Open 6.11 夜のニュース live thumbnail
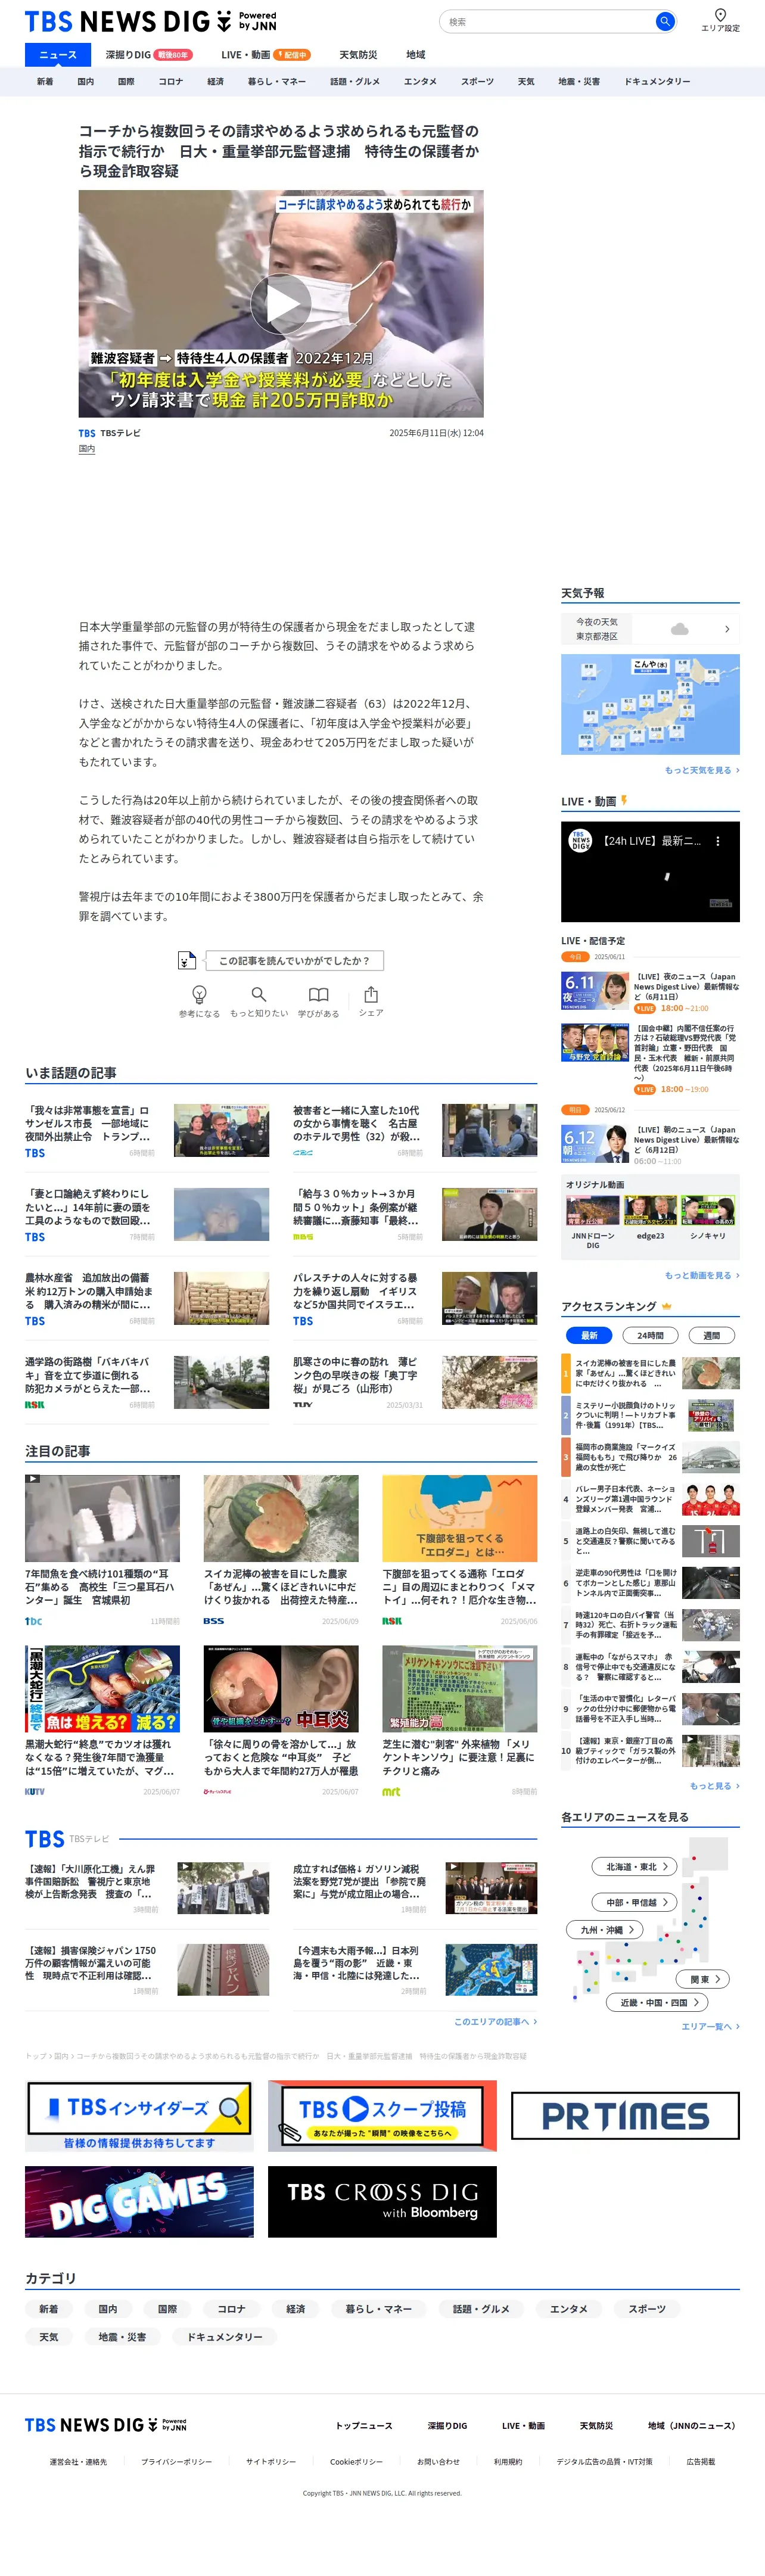 click(595, 990)
